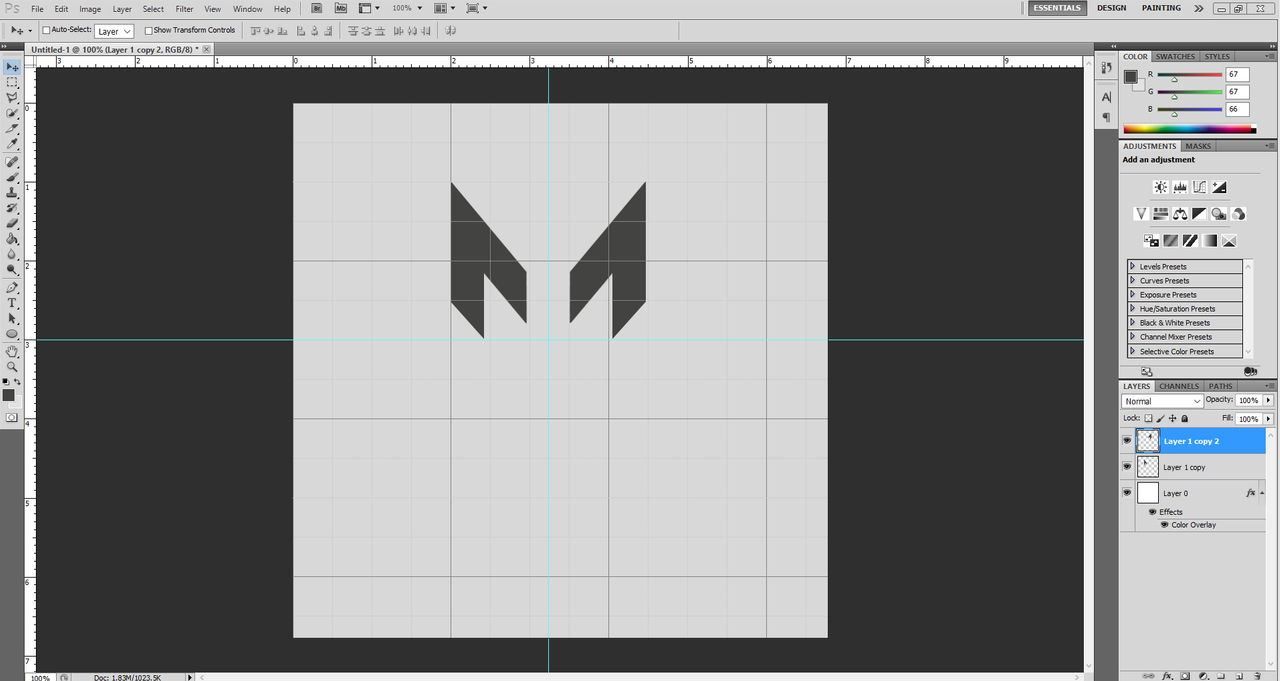This screenshot has height=681, width=1280.
Task: Enable the Auto-Select checkbox
Action: tap(46, 31)
